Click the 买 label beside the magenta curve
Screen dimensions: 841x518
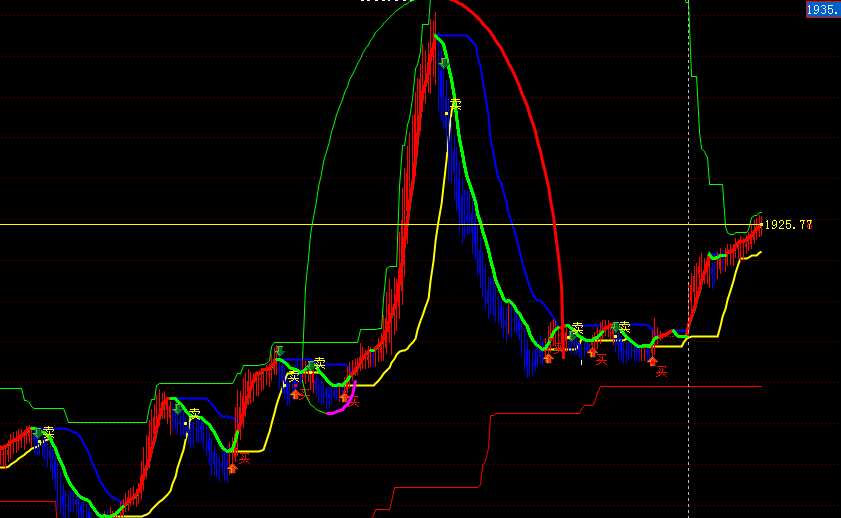click(353, 402)
